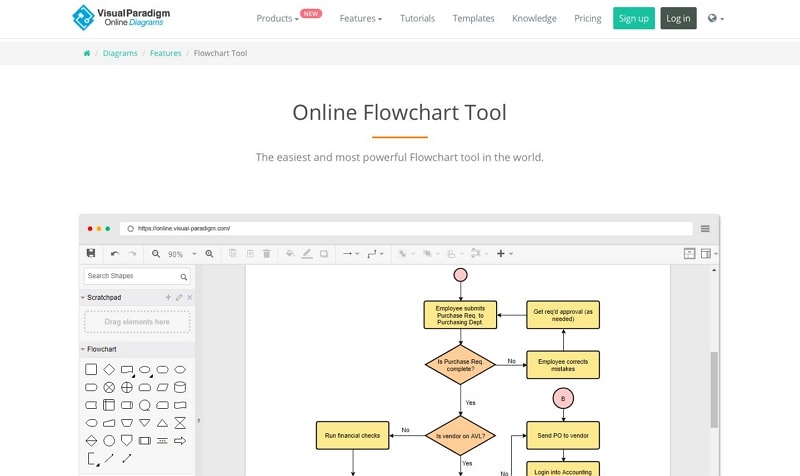800x476 pixels.
Task: Select the internal storage shape with inner lines
Action: click(x=109, y=405)
